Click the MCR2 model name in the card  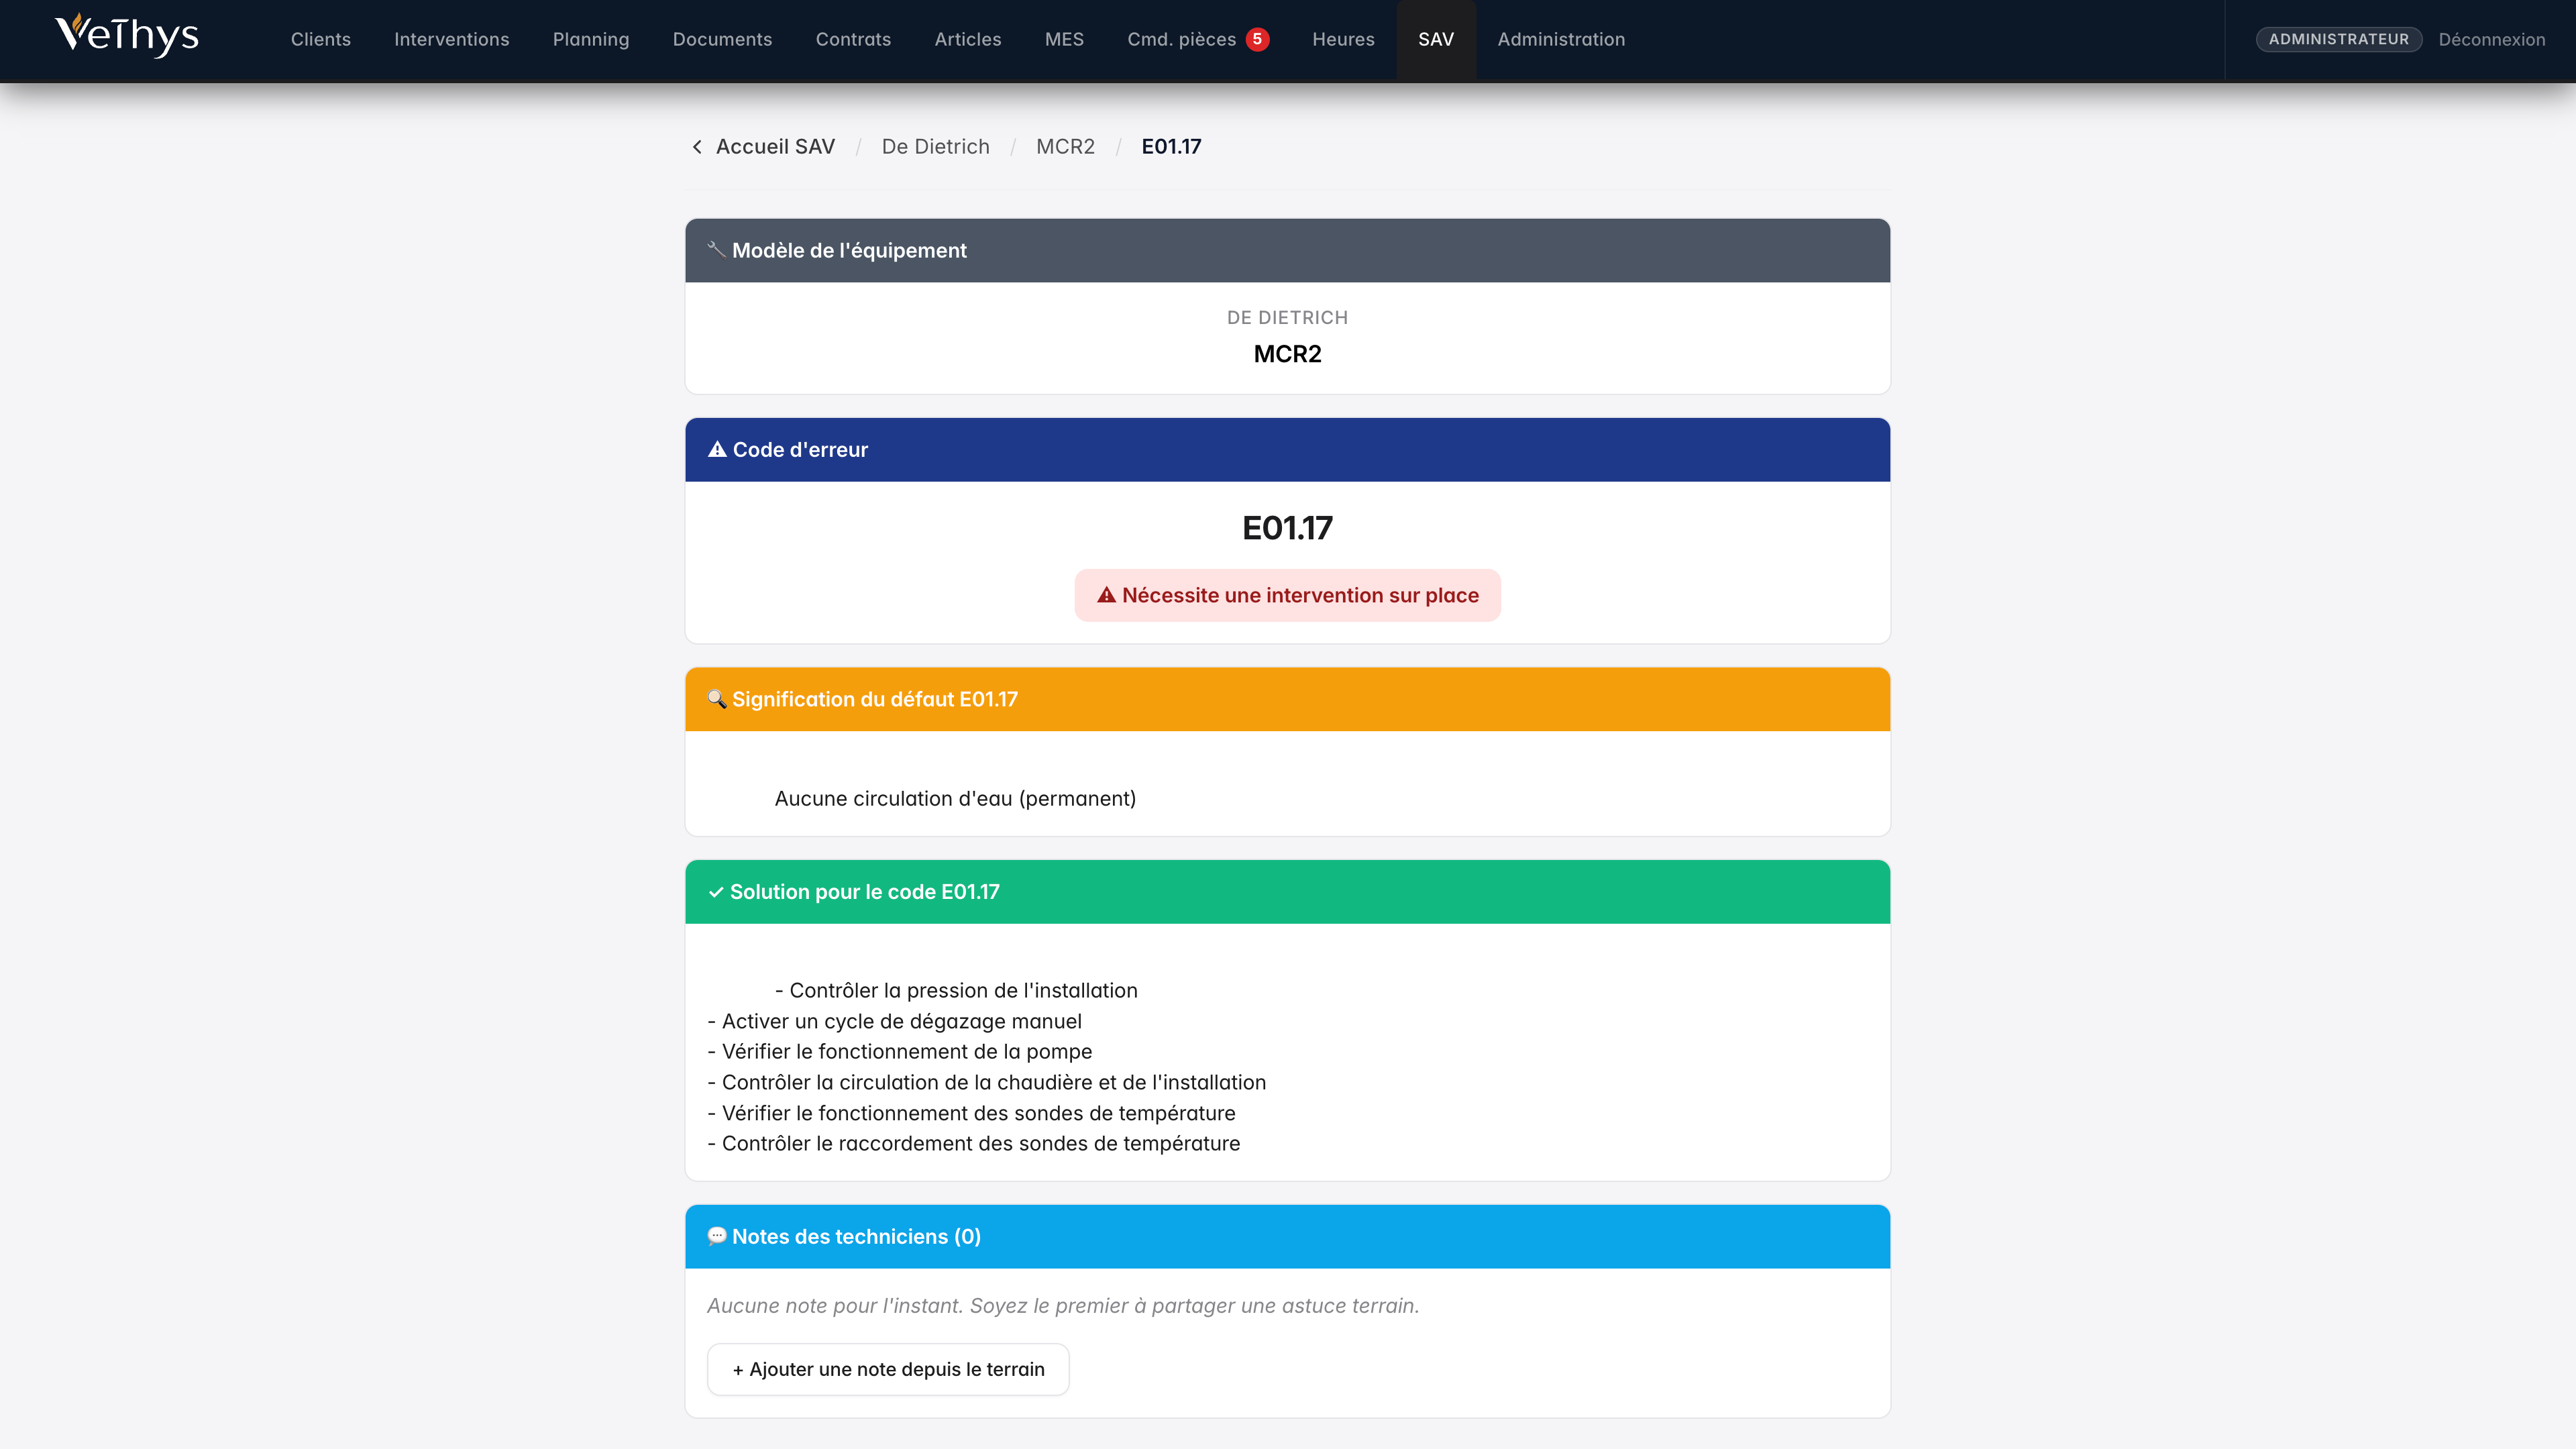coord(1287,354)
